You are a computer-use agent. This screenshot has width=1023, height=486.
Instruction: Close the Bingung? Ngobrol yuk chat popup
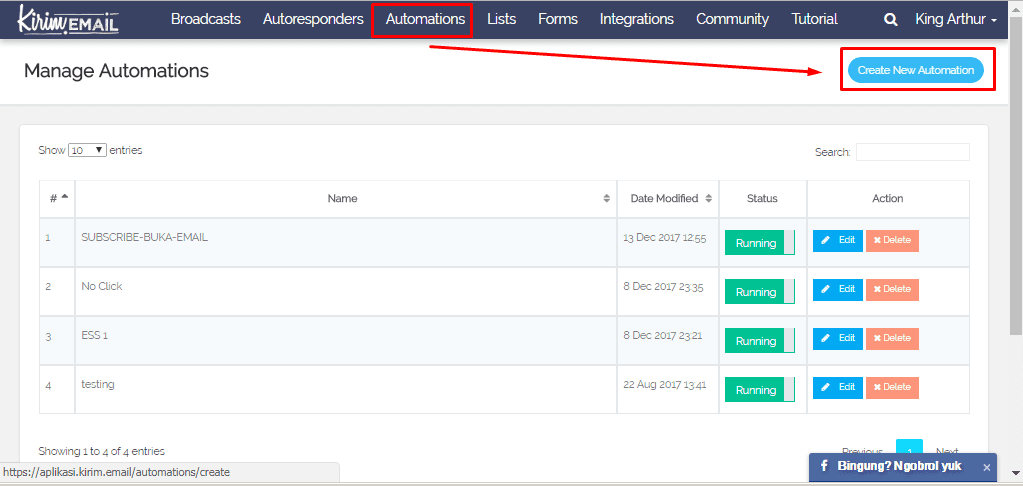click(x=986, y=467)
